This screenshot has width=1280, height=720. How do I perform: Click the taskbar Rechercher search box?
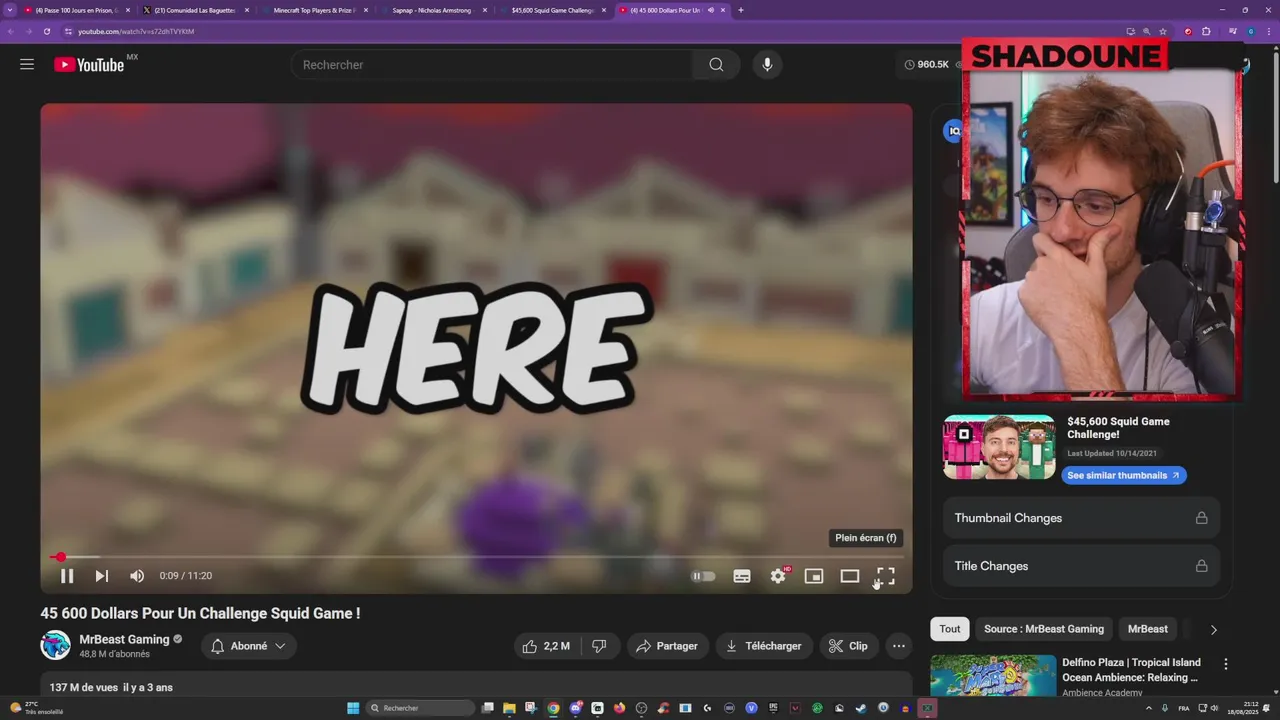(419, 708)
